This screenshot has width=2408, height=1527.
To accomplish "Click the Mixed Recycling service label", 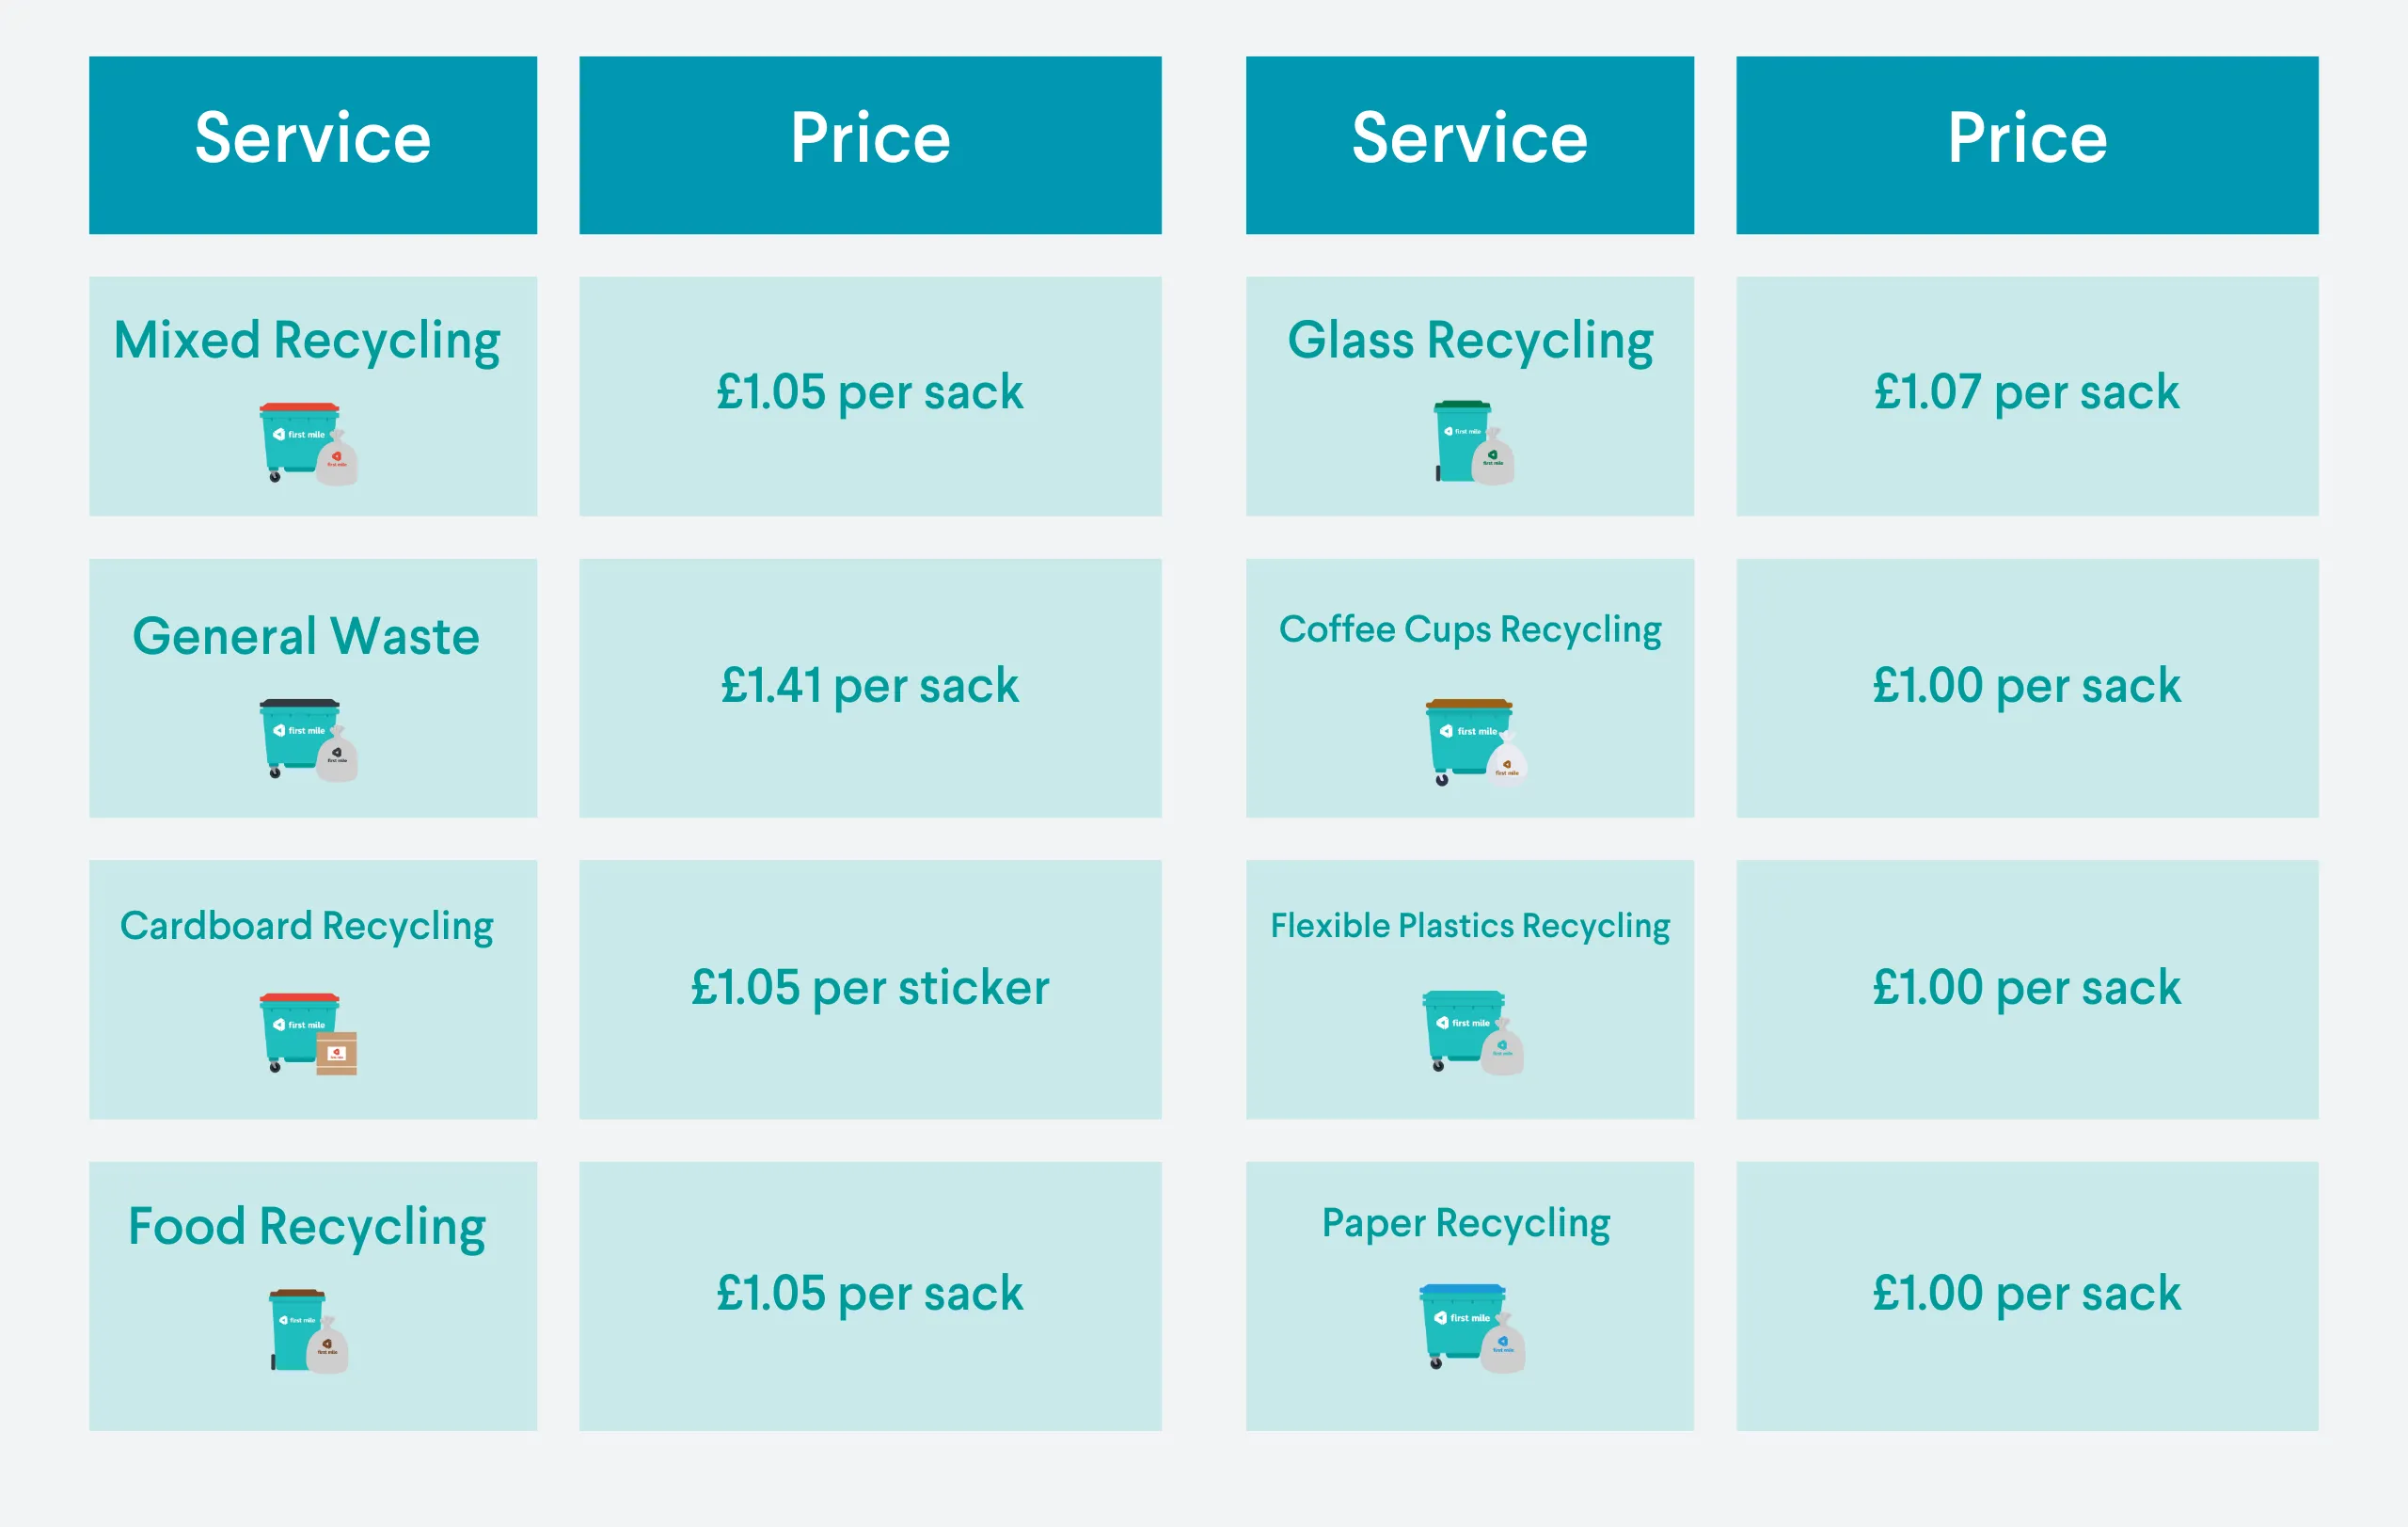I will tap(307, 341).
